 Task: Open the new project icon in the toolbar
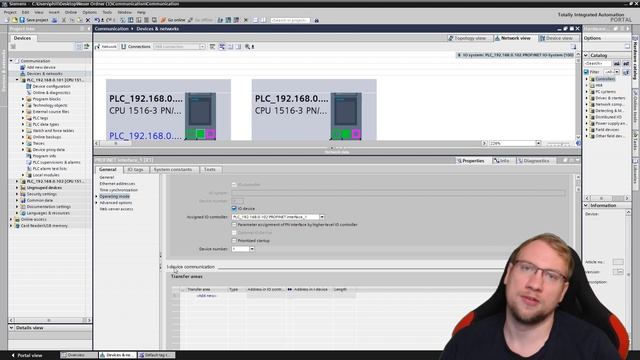[x=7, y=20]
